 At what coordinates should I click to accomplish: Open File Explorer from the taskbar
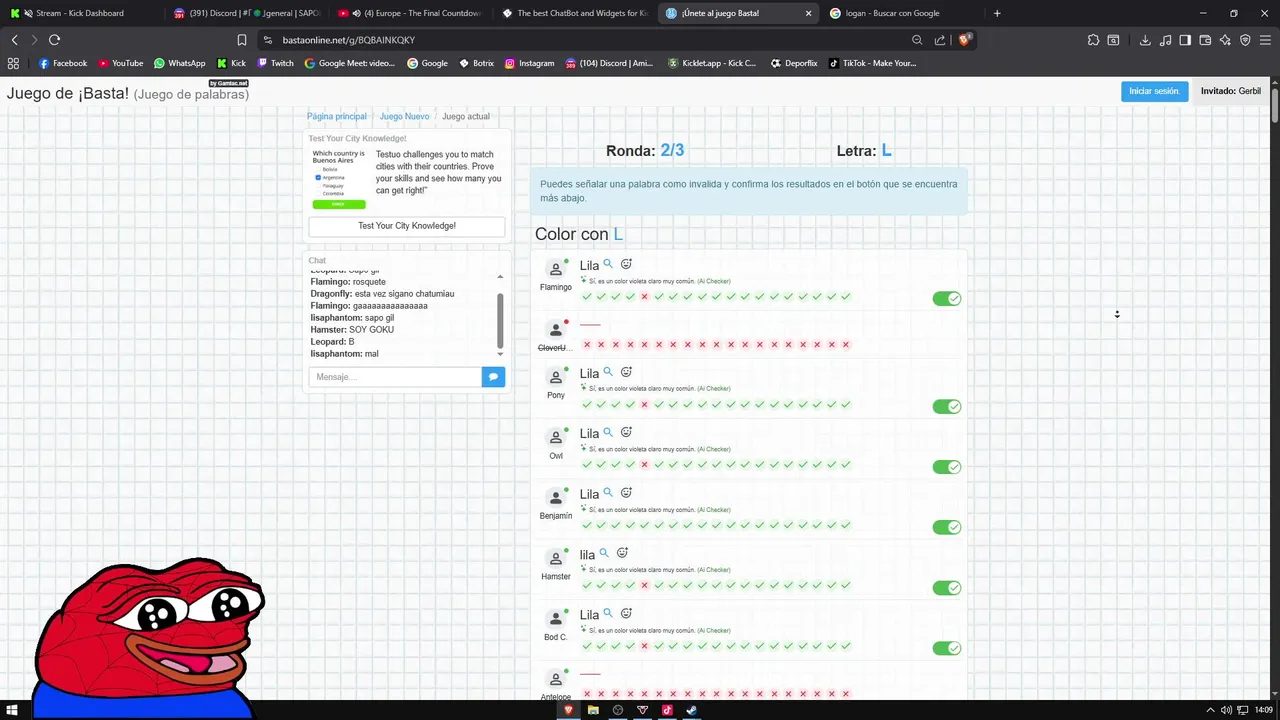593,710
